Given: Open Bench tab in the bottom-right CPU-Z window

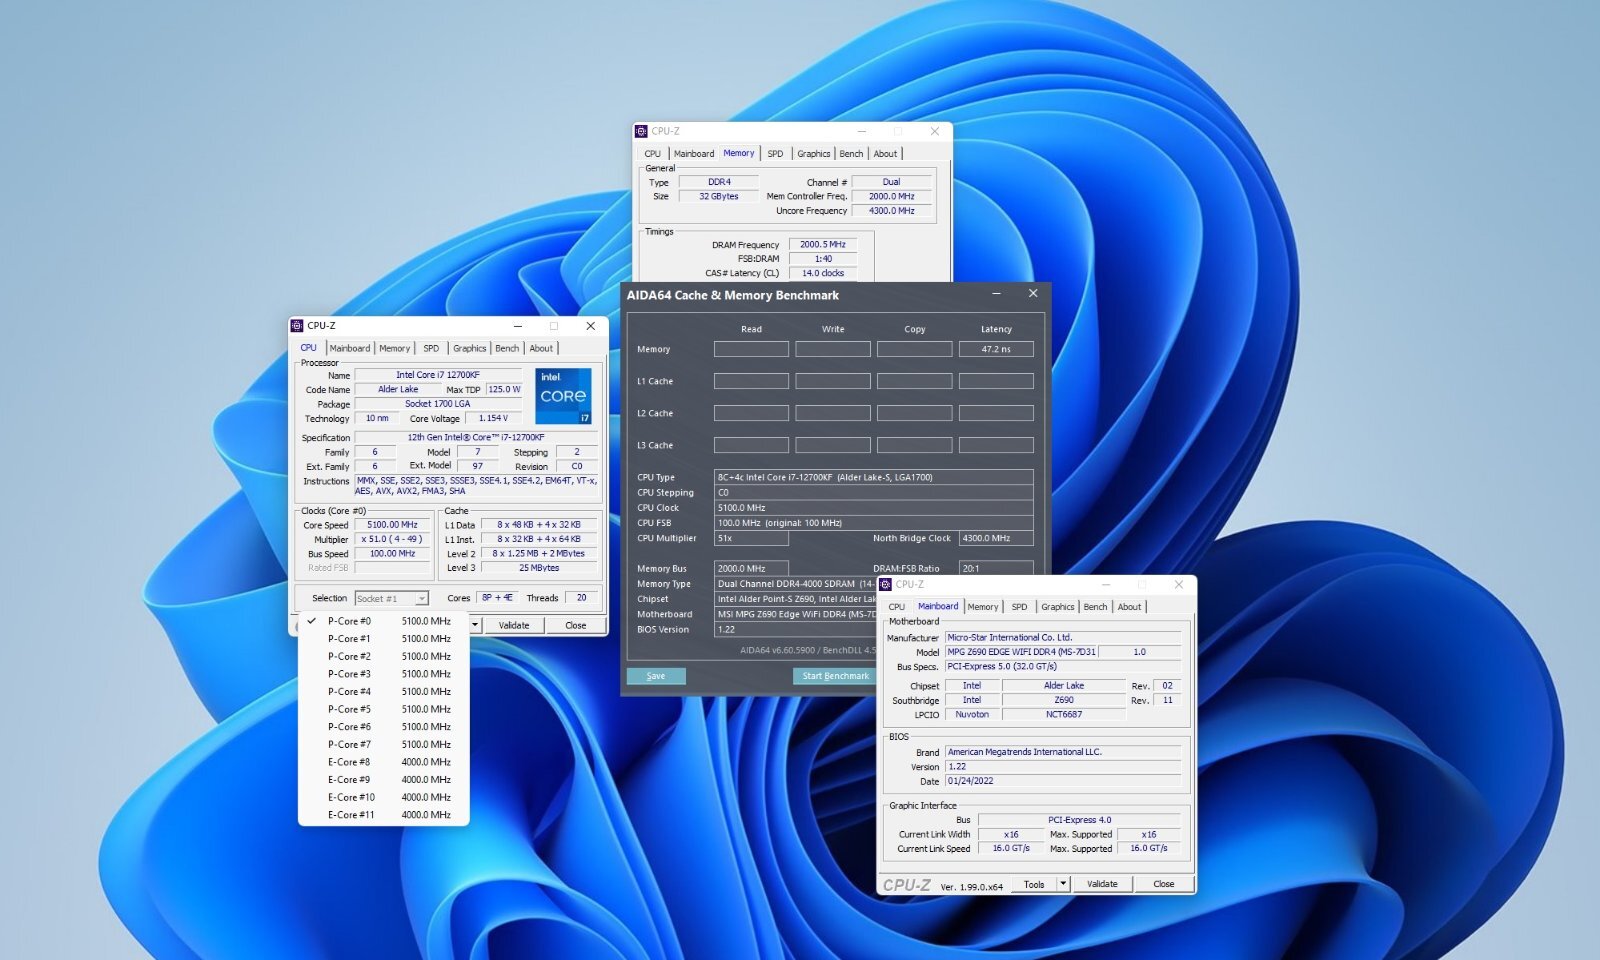Looking at the screenshot, I should point(1095,607).
